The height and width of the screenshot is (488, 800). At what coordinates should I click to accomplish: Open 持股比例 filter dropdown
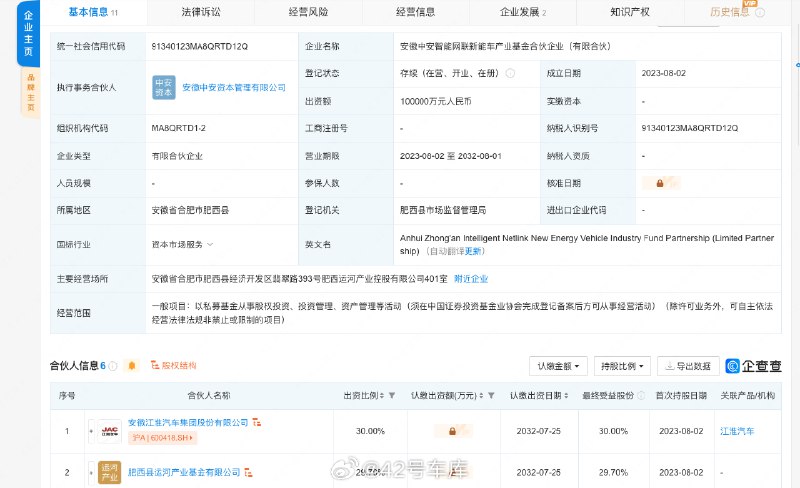[622, 366]
